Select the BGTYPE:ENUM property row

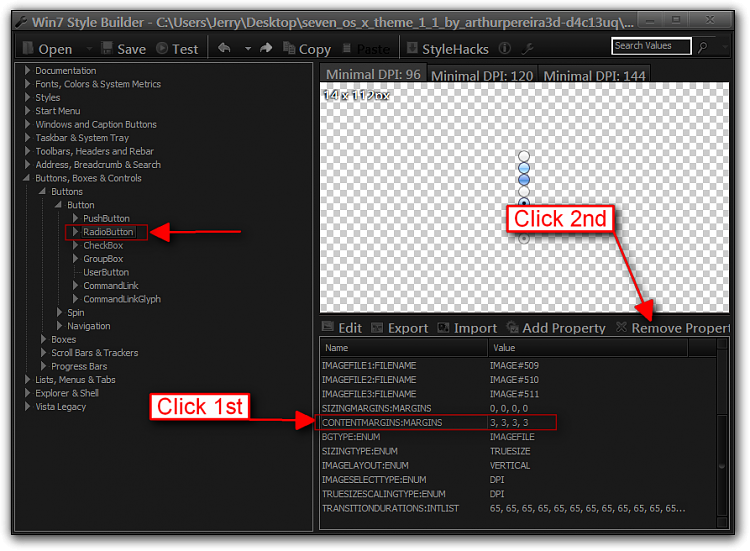518,437
